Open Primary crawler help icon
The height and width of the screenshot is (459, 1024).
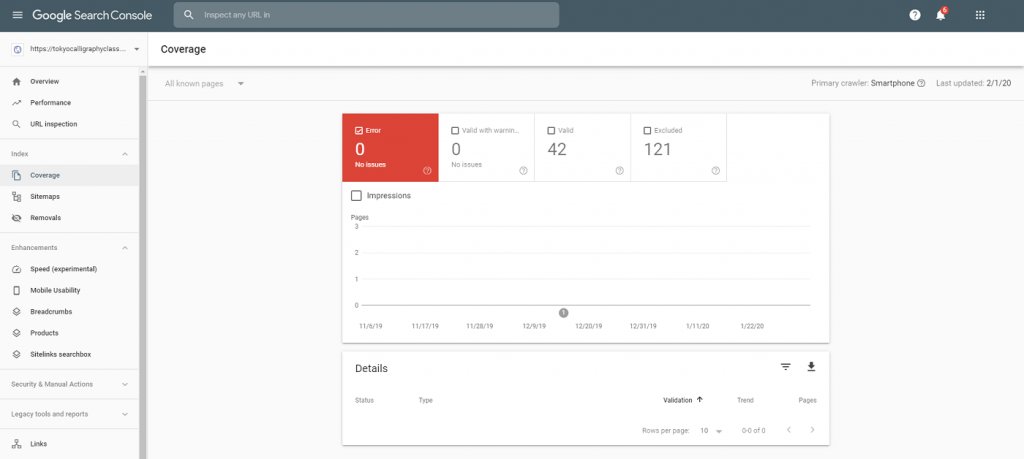pos(921,84)
